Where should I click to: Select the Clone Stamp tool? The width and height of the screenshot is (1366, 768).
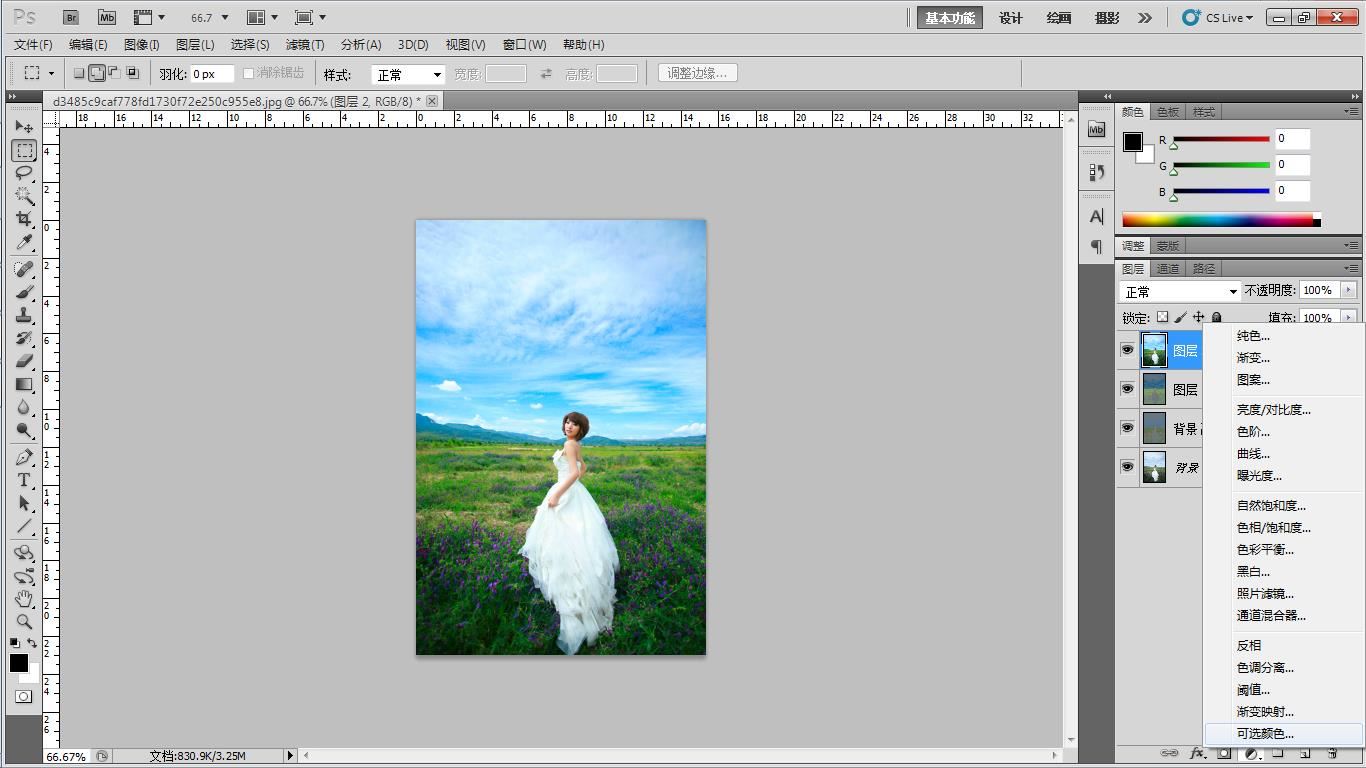[x=24, y=315]
